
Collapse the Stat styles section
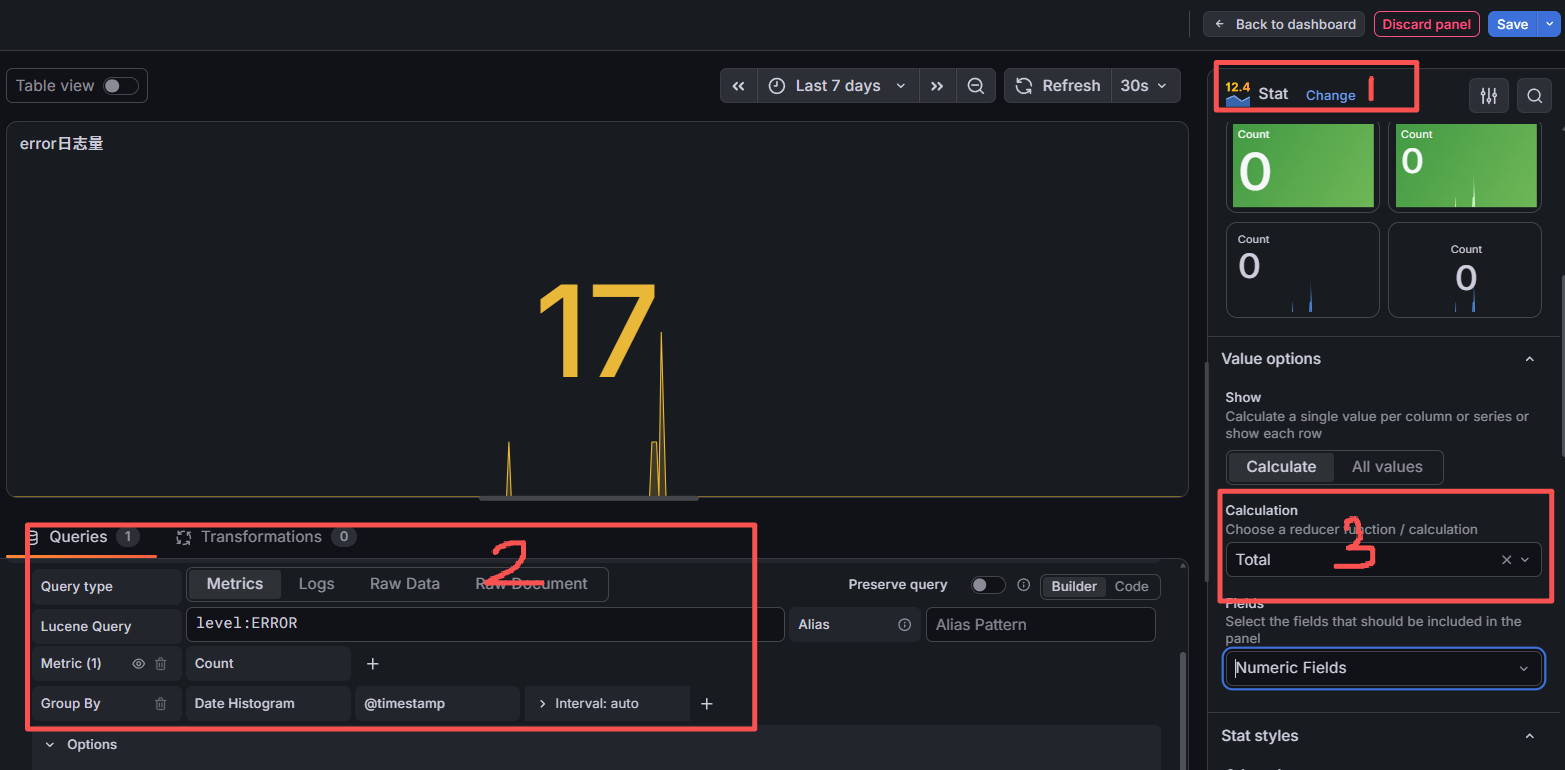pos(1529,736)
